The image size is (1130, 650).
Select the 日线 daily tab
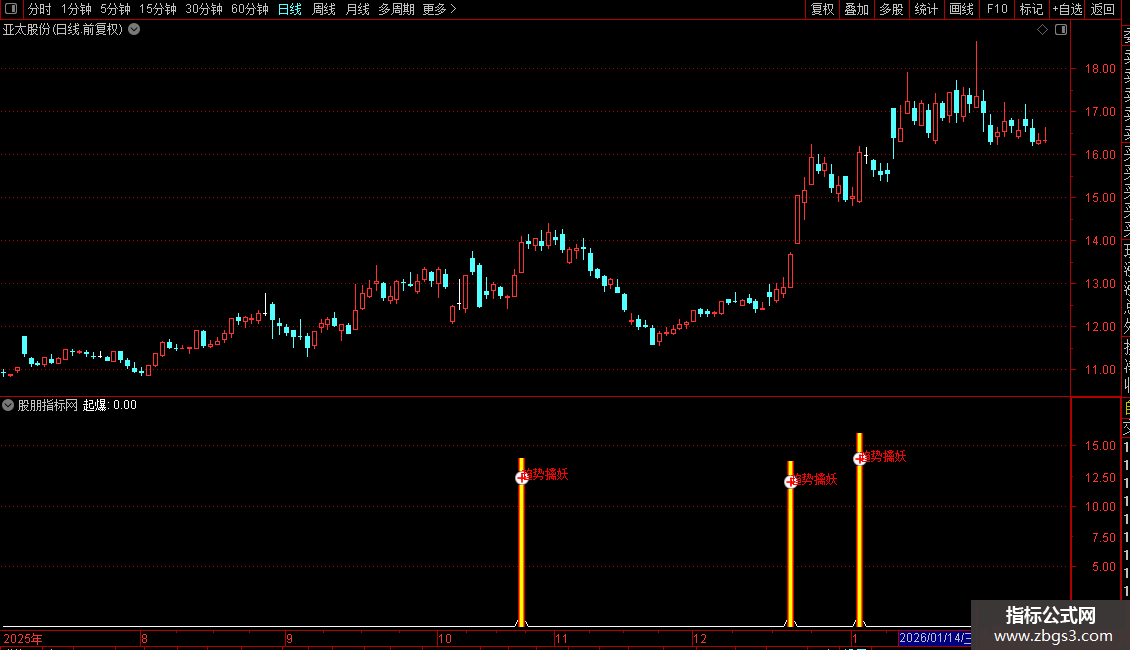(x=290, y=9)
